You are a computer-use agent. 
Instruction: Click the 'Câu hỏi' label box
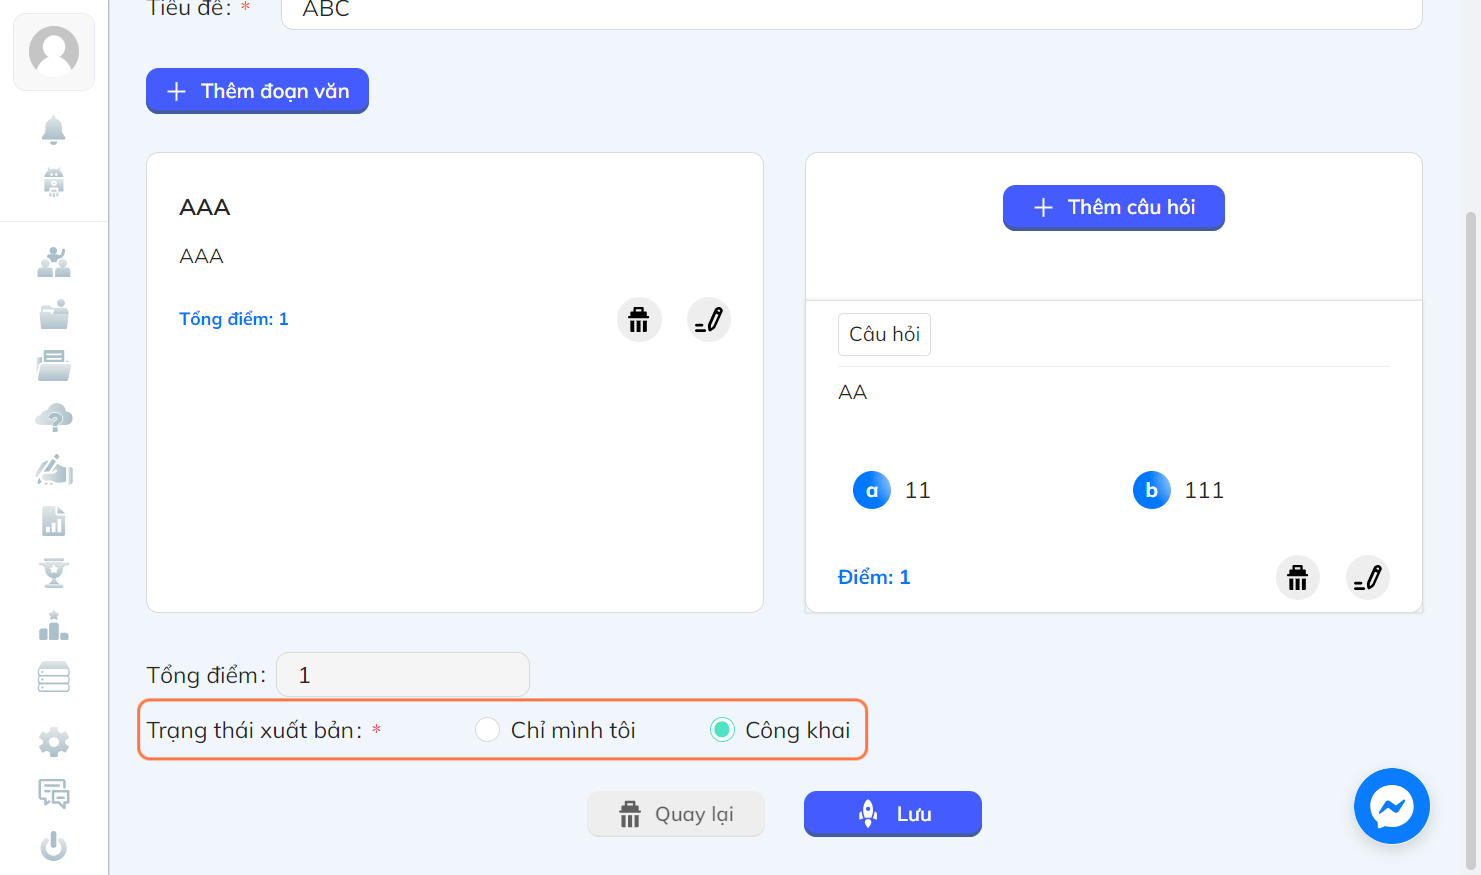pos(884,334)
